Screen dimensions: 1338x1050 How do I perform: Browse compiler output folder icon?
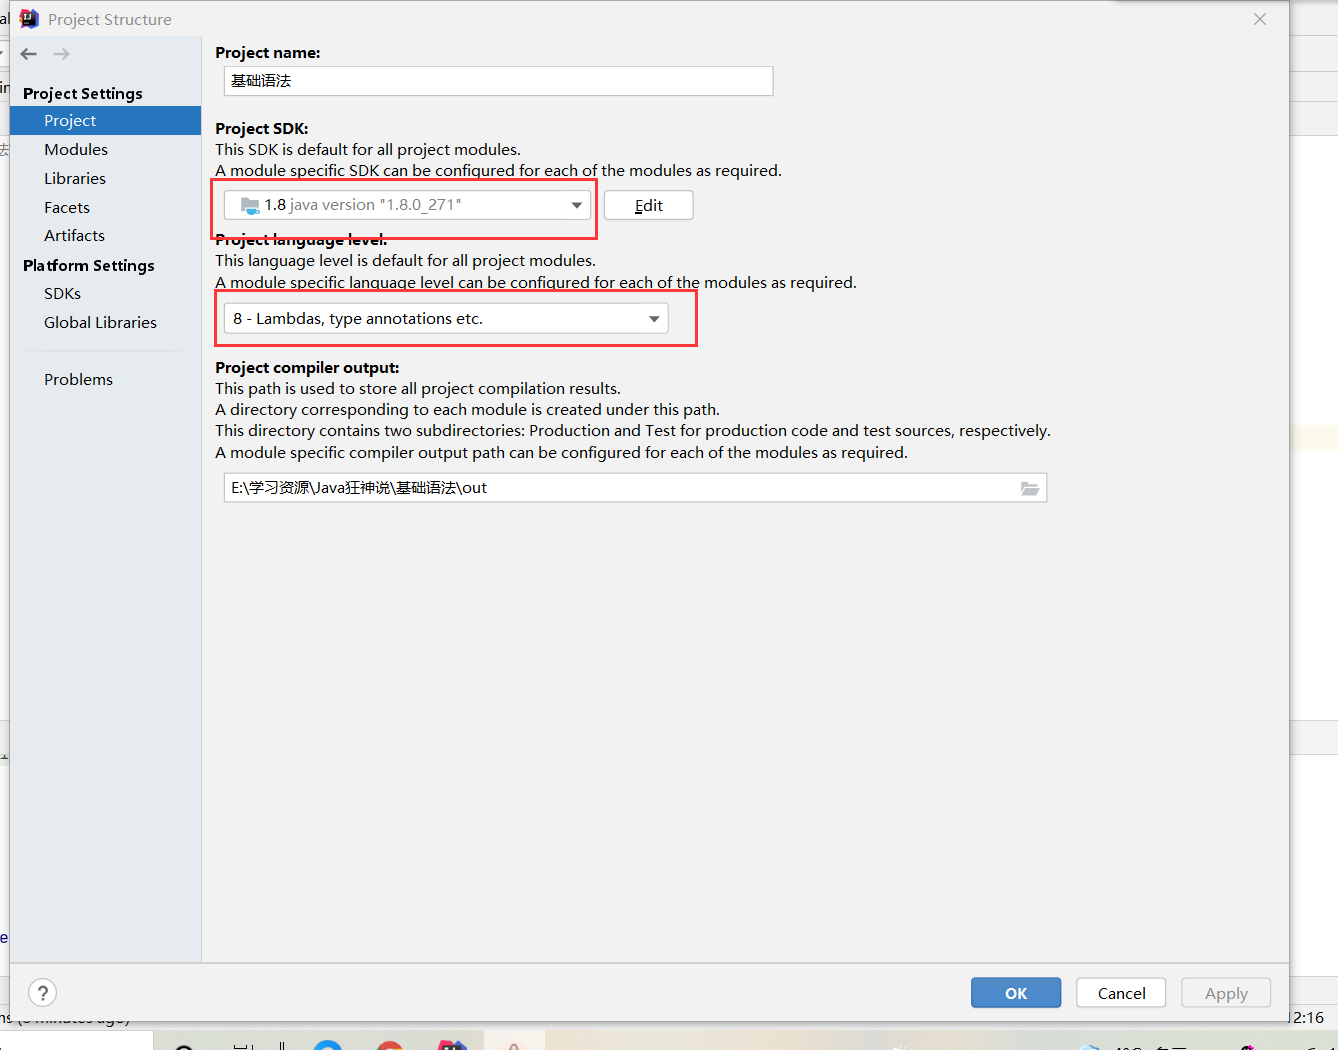(x=1030, y=488)
